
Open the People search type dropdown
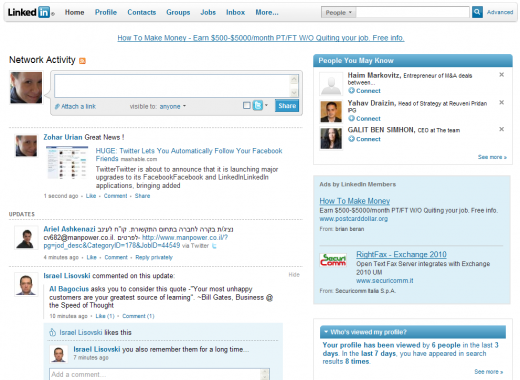tap(339, 12)
